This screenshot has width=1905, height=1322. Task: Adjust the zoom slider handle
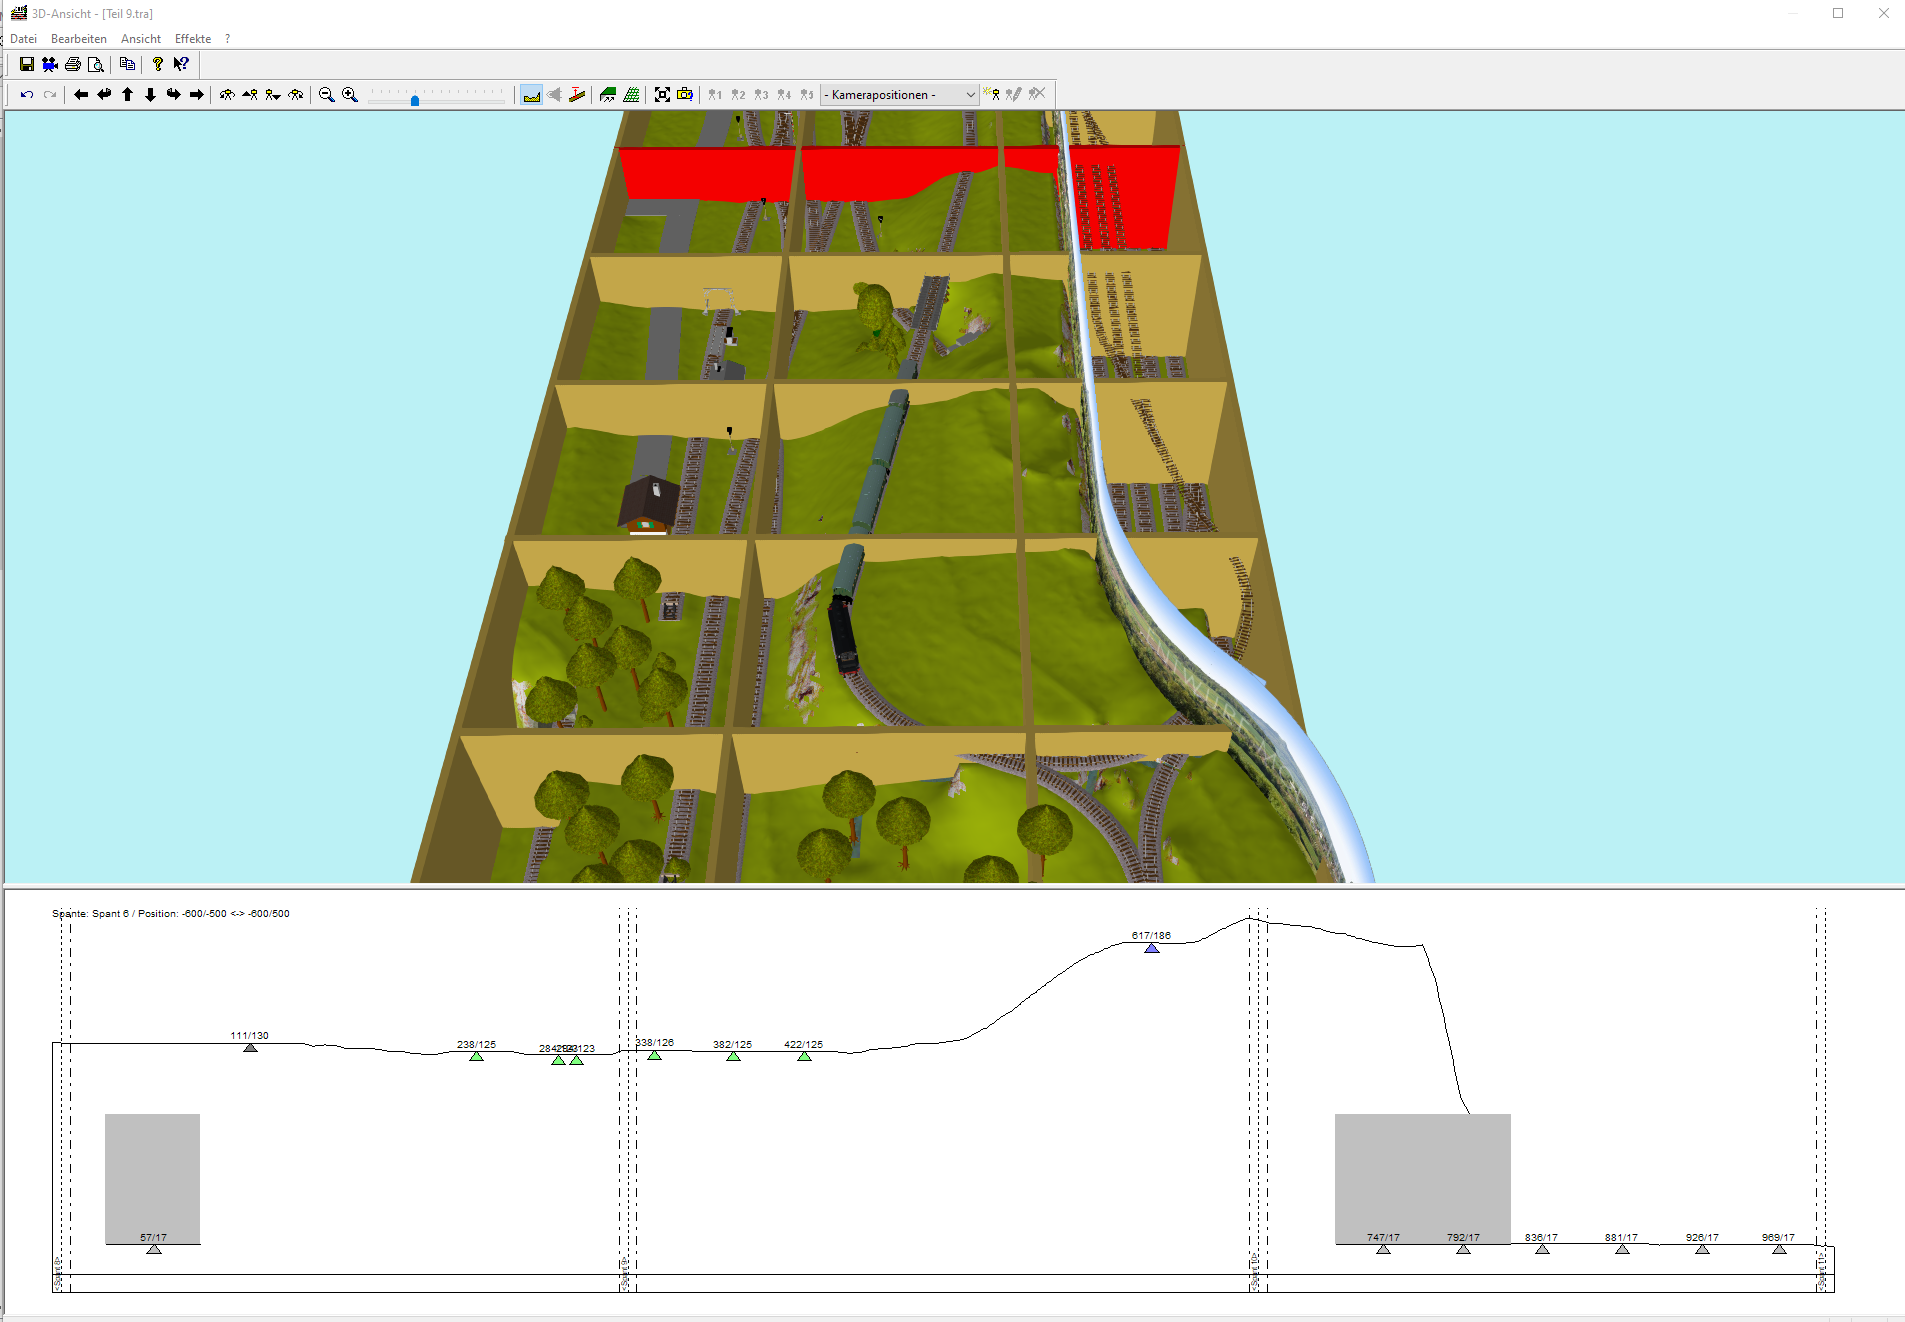pos(415,99)
